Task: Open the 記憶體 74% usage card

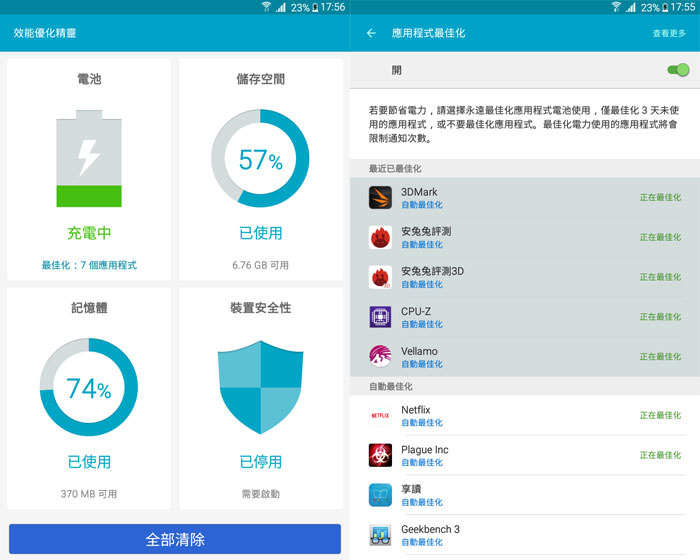Action: tap(89, 396)
